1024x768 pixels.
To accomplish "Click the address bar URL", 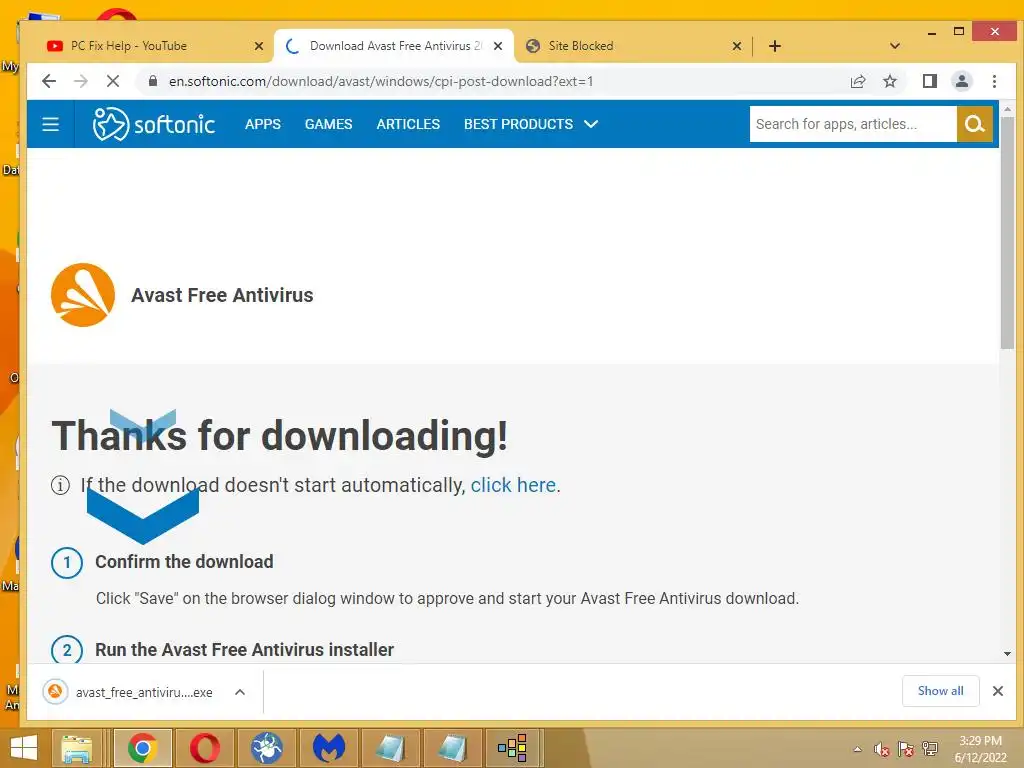I will 381,81.
